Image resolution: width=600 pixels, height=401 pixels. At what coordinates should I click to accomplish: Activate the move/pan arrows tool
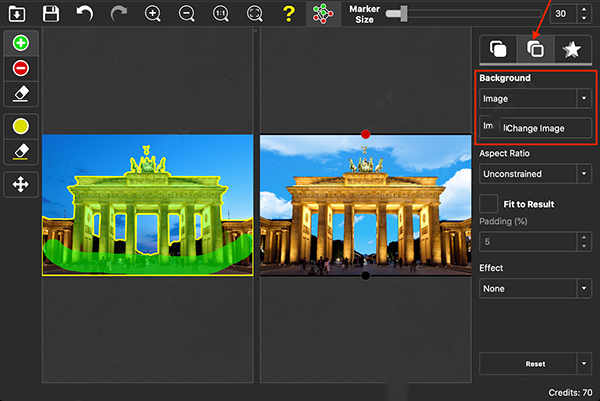(x=21, y=184)
